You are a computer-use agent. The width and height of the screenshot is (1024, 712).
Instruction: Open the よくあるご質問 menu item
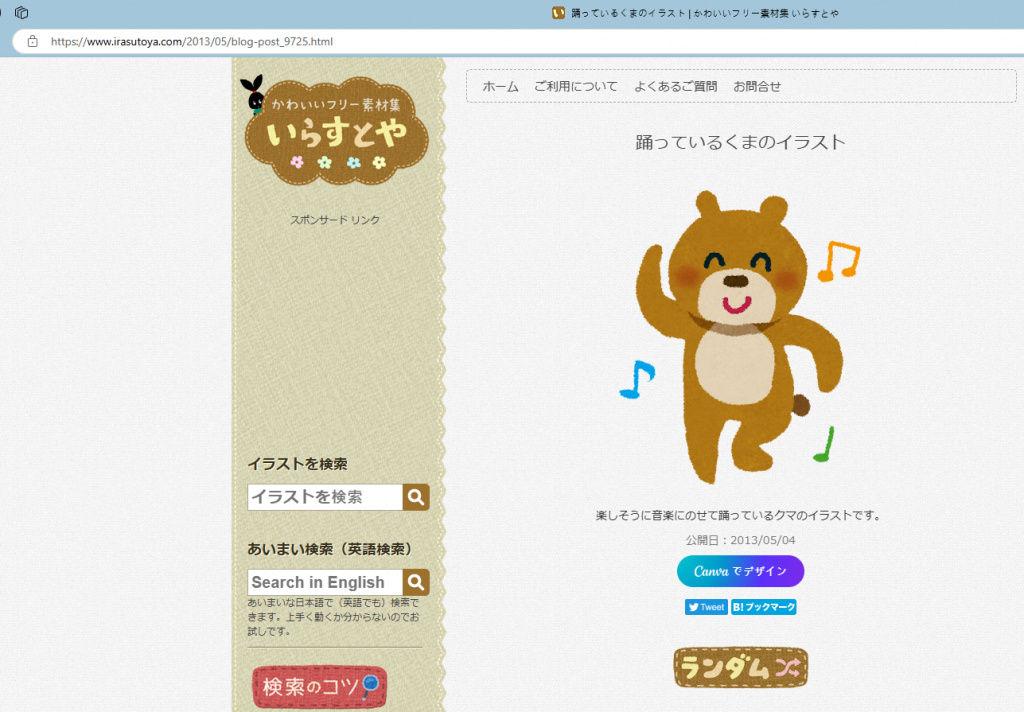pyautogui.click(x=675, y=86)
